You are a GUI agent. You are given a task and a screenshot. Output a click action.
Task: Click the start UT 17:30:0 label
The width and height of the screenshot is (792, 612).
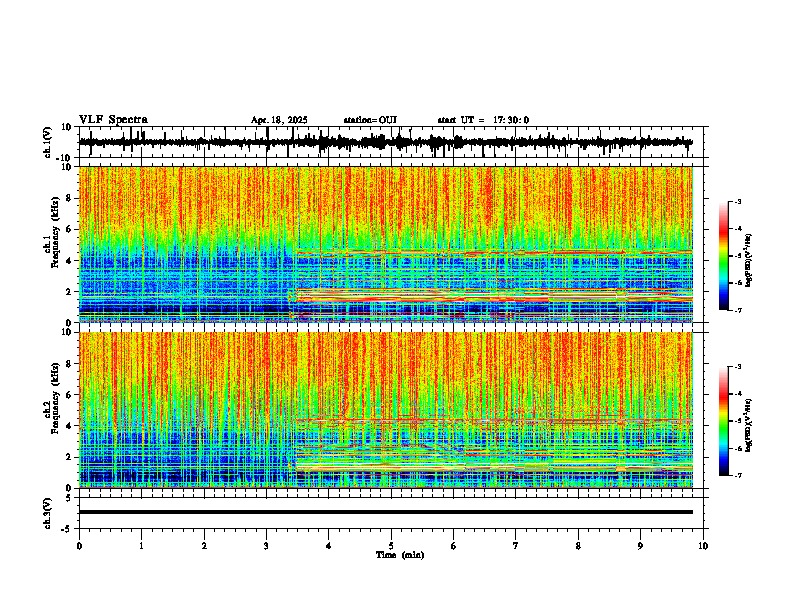483,120
